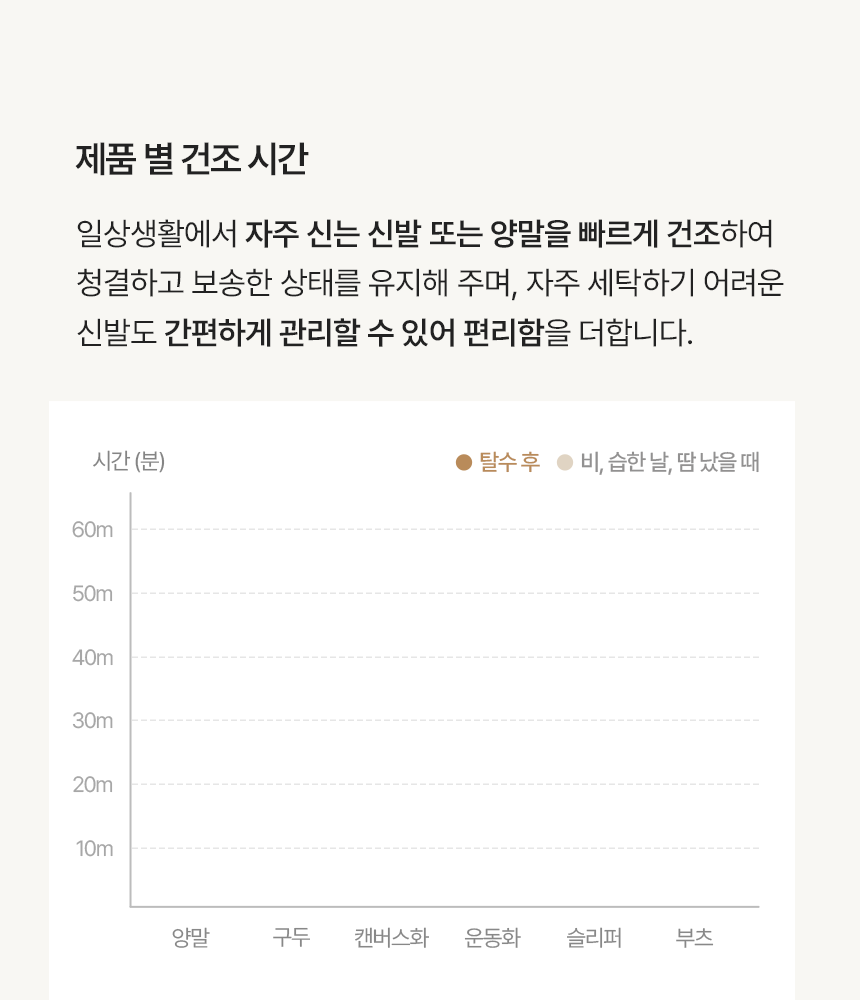
Task: Click the 캔버스화 category label
Action: click(392, 938)
